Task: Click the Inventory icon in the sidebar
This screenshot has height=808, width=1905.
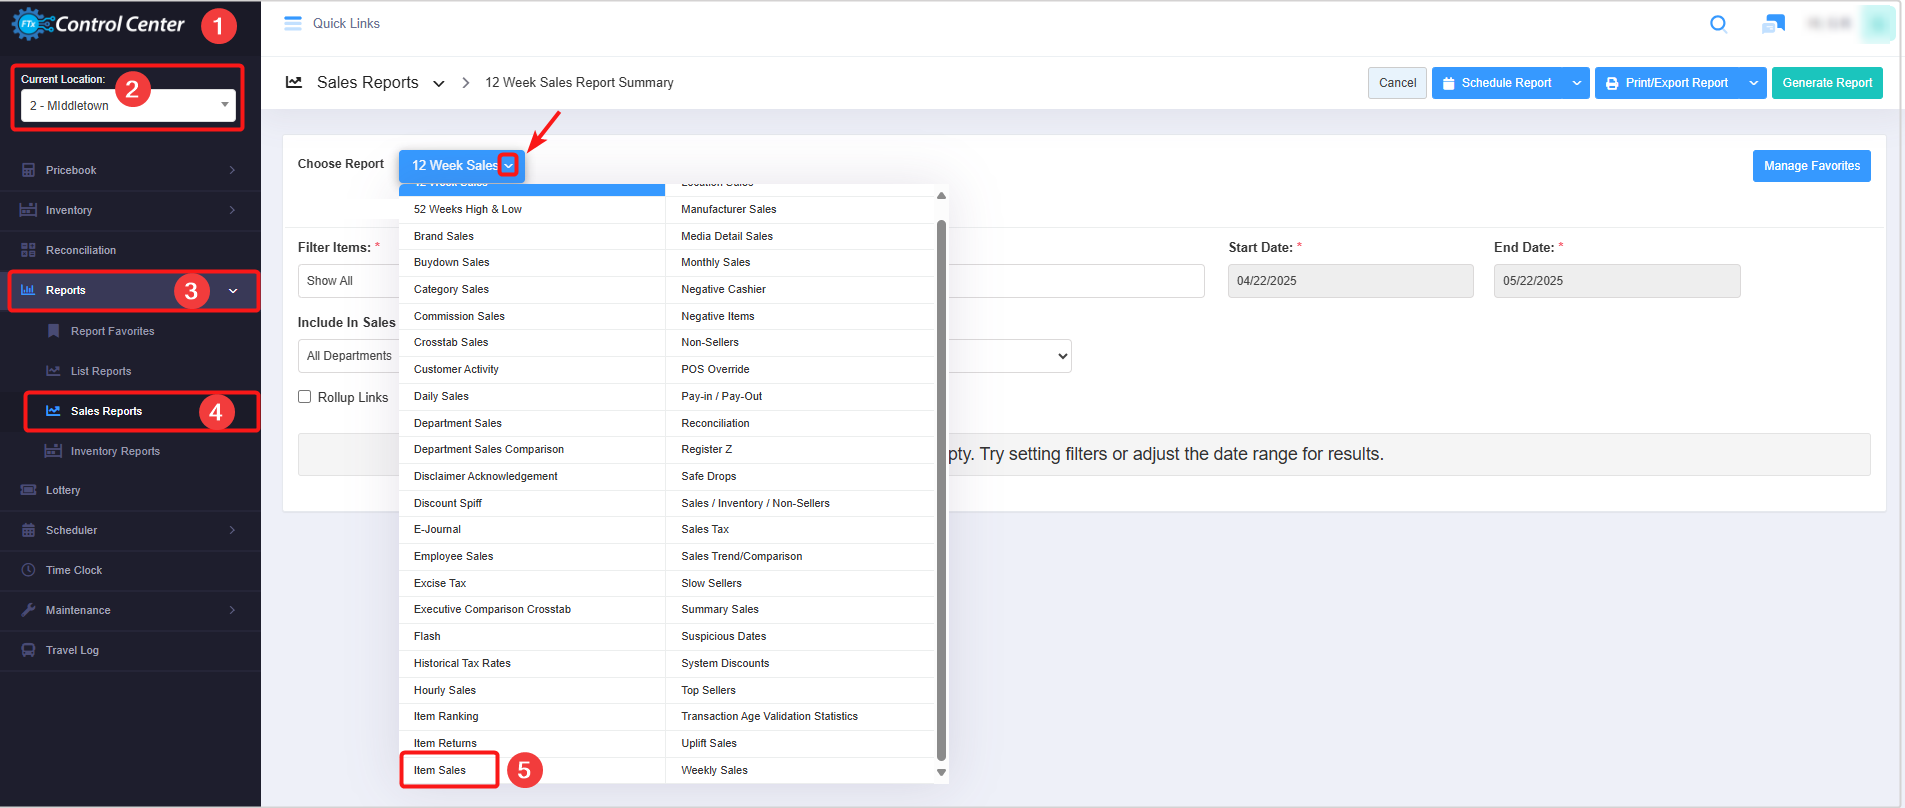Action: click(x=28, y=210)
